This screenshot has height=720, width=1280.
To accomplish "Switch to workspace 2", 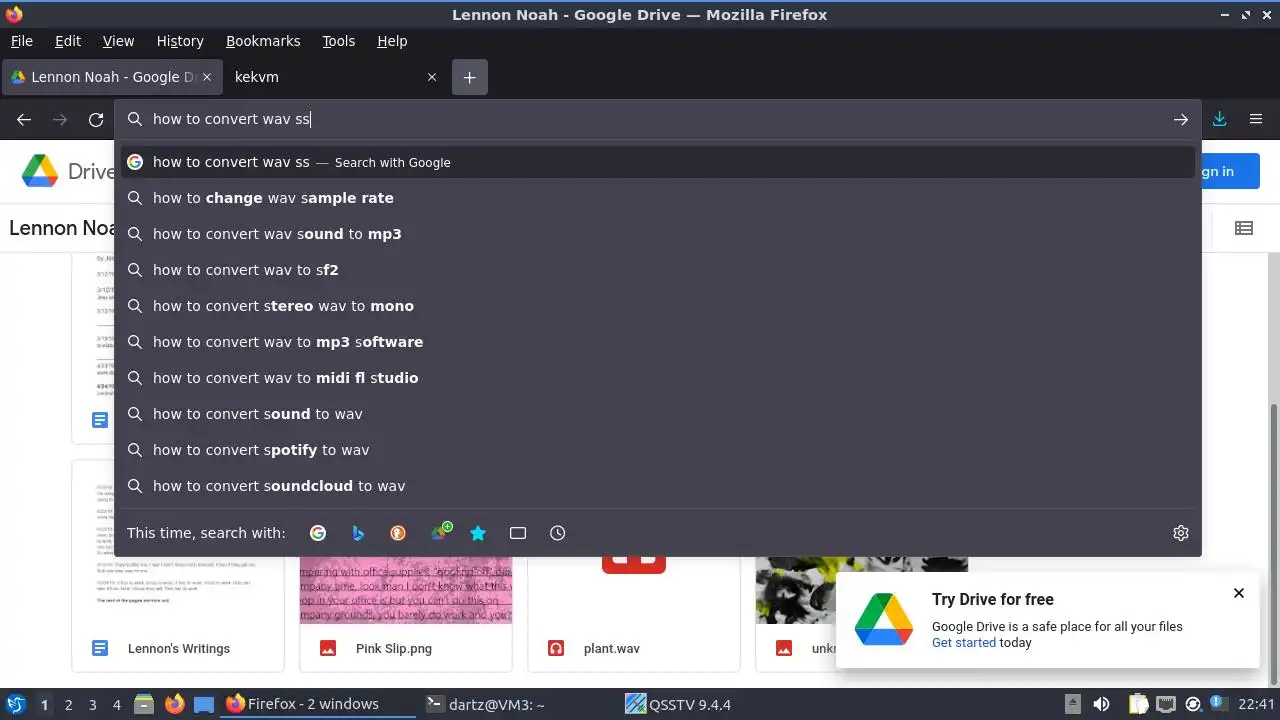I will click(69, 704).
